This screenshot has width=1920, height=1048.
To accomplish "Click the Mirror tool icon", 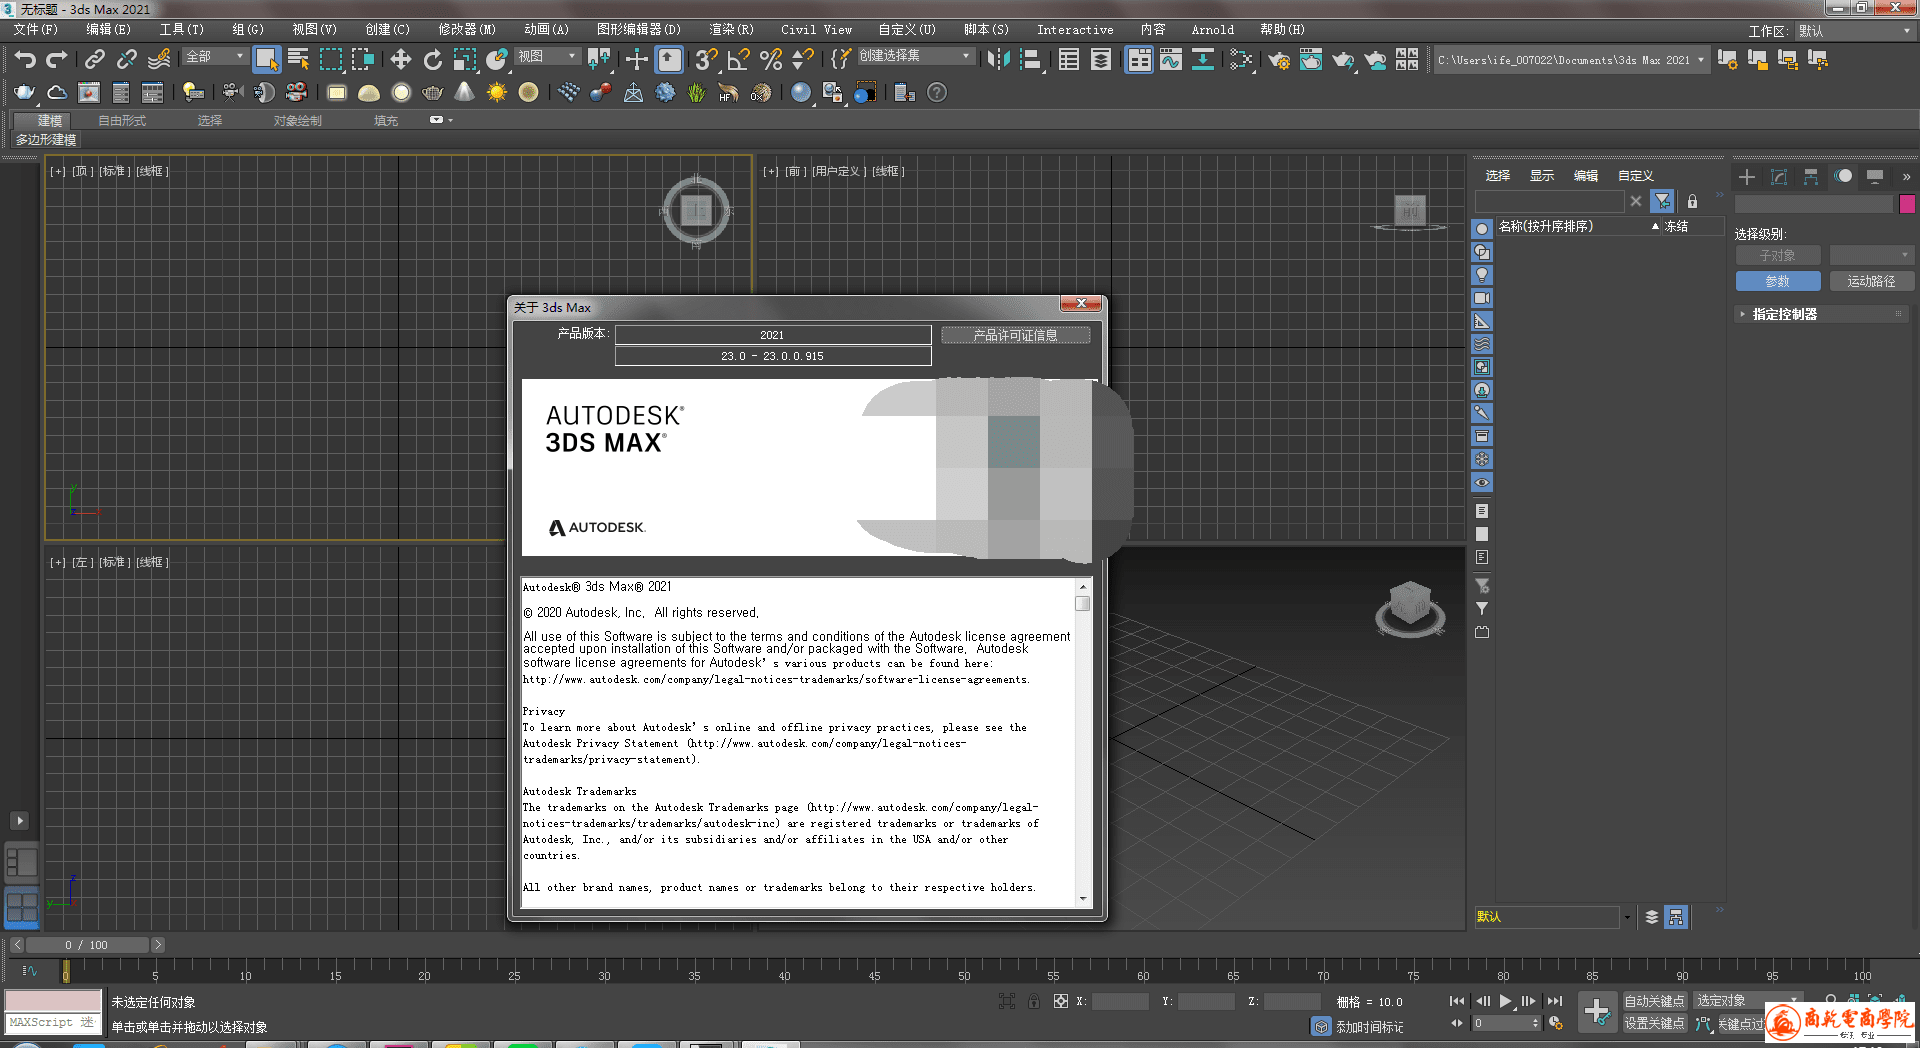I will (x=998, y=60).
